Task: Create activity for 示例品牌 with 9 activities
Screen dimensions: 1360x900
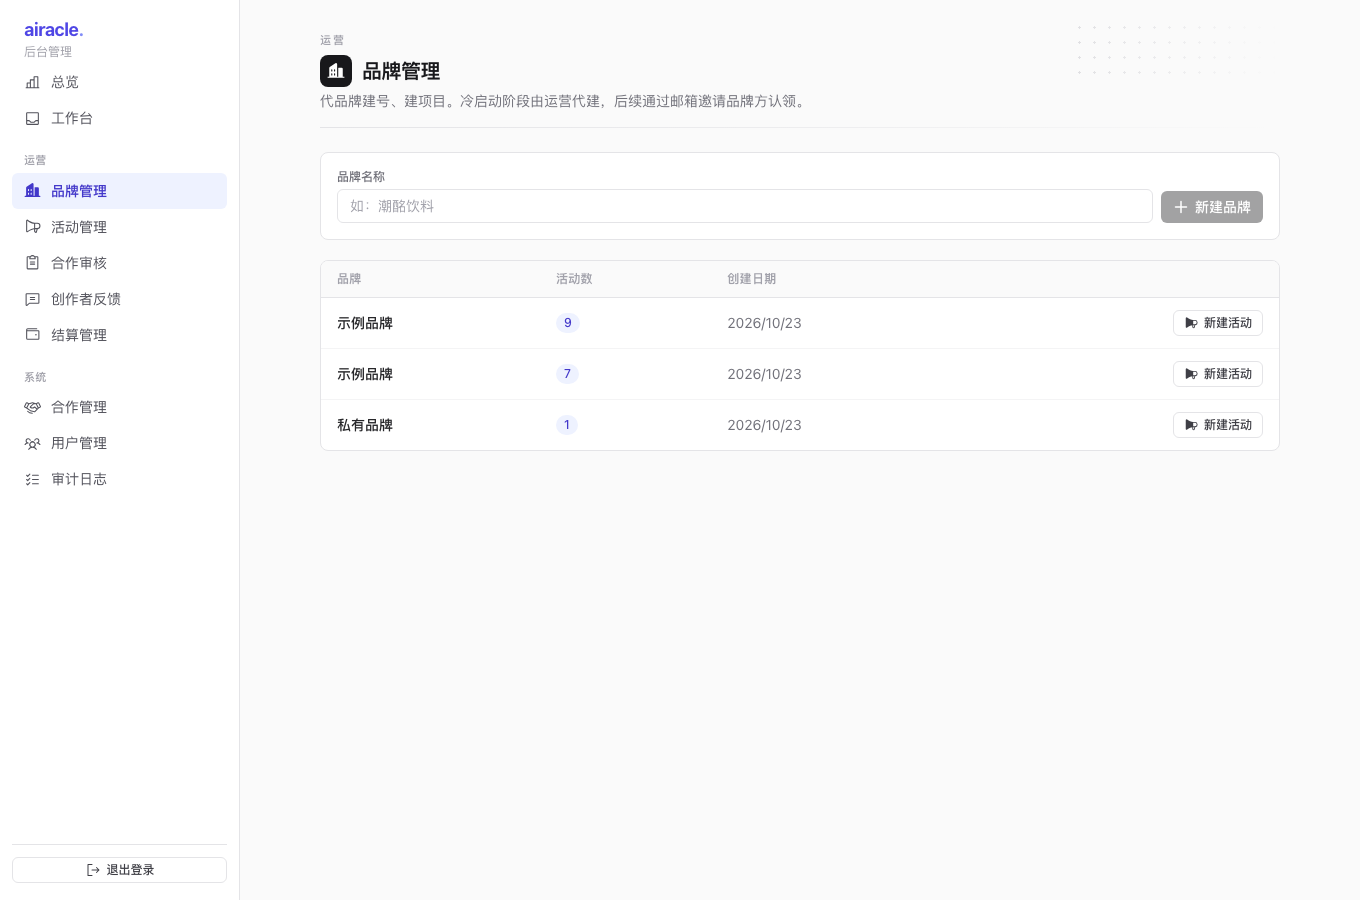Action: [1218, 323]
